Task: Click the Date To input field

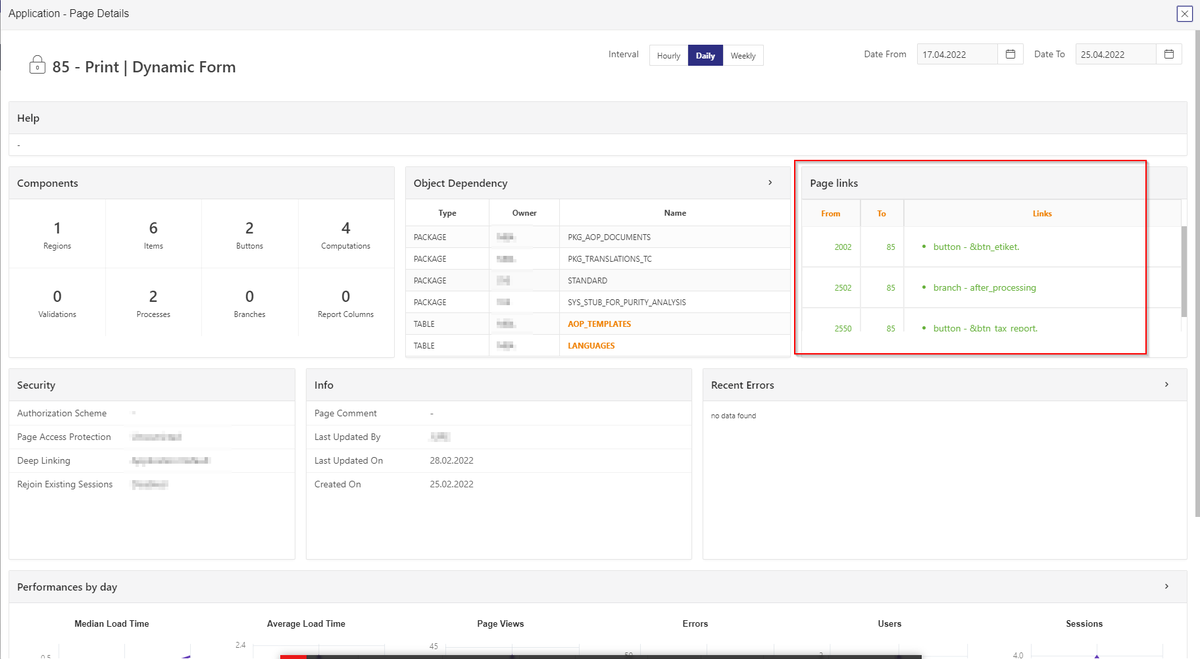Action: coord(1117,54)
